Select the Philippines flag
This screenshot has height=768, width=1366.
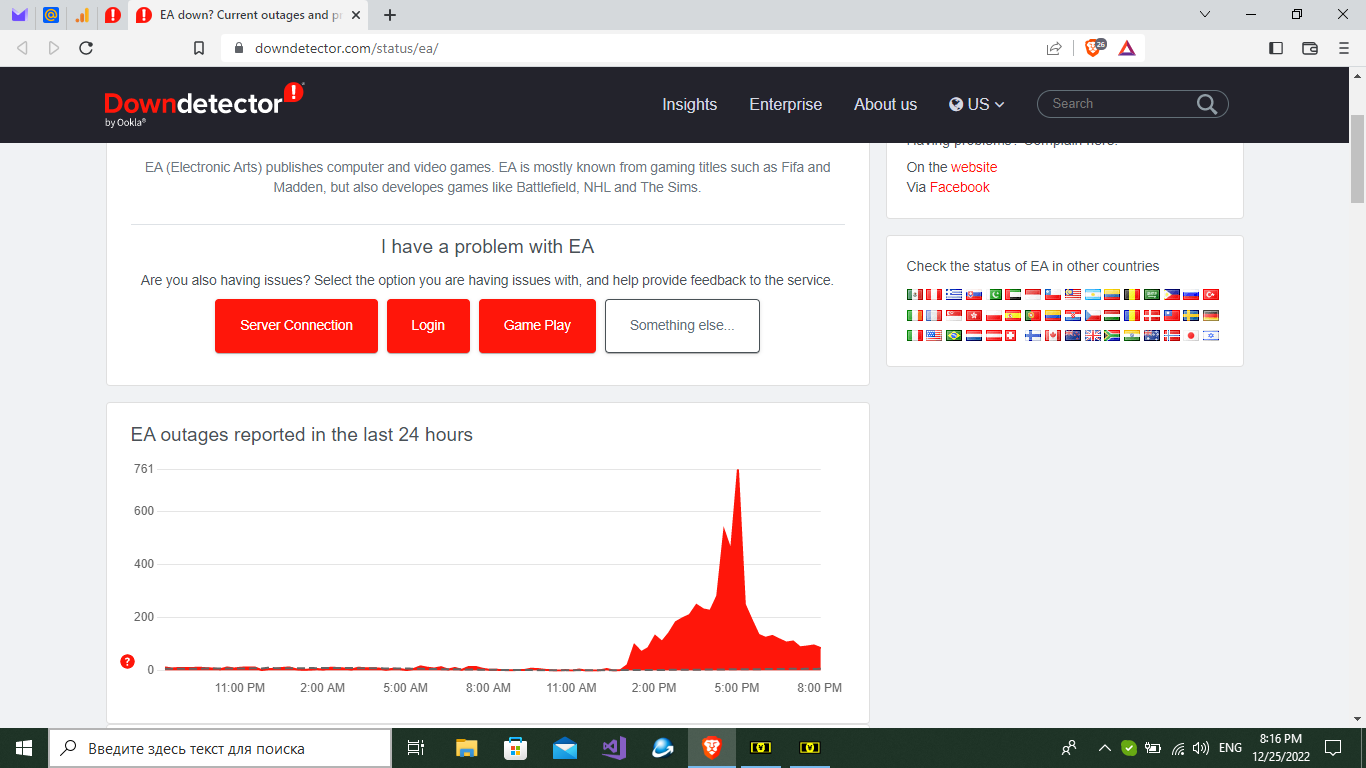(1172, 295)
